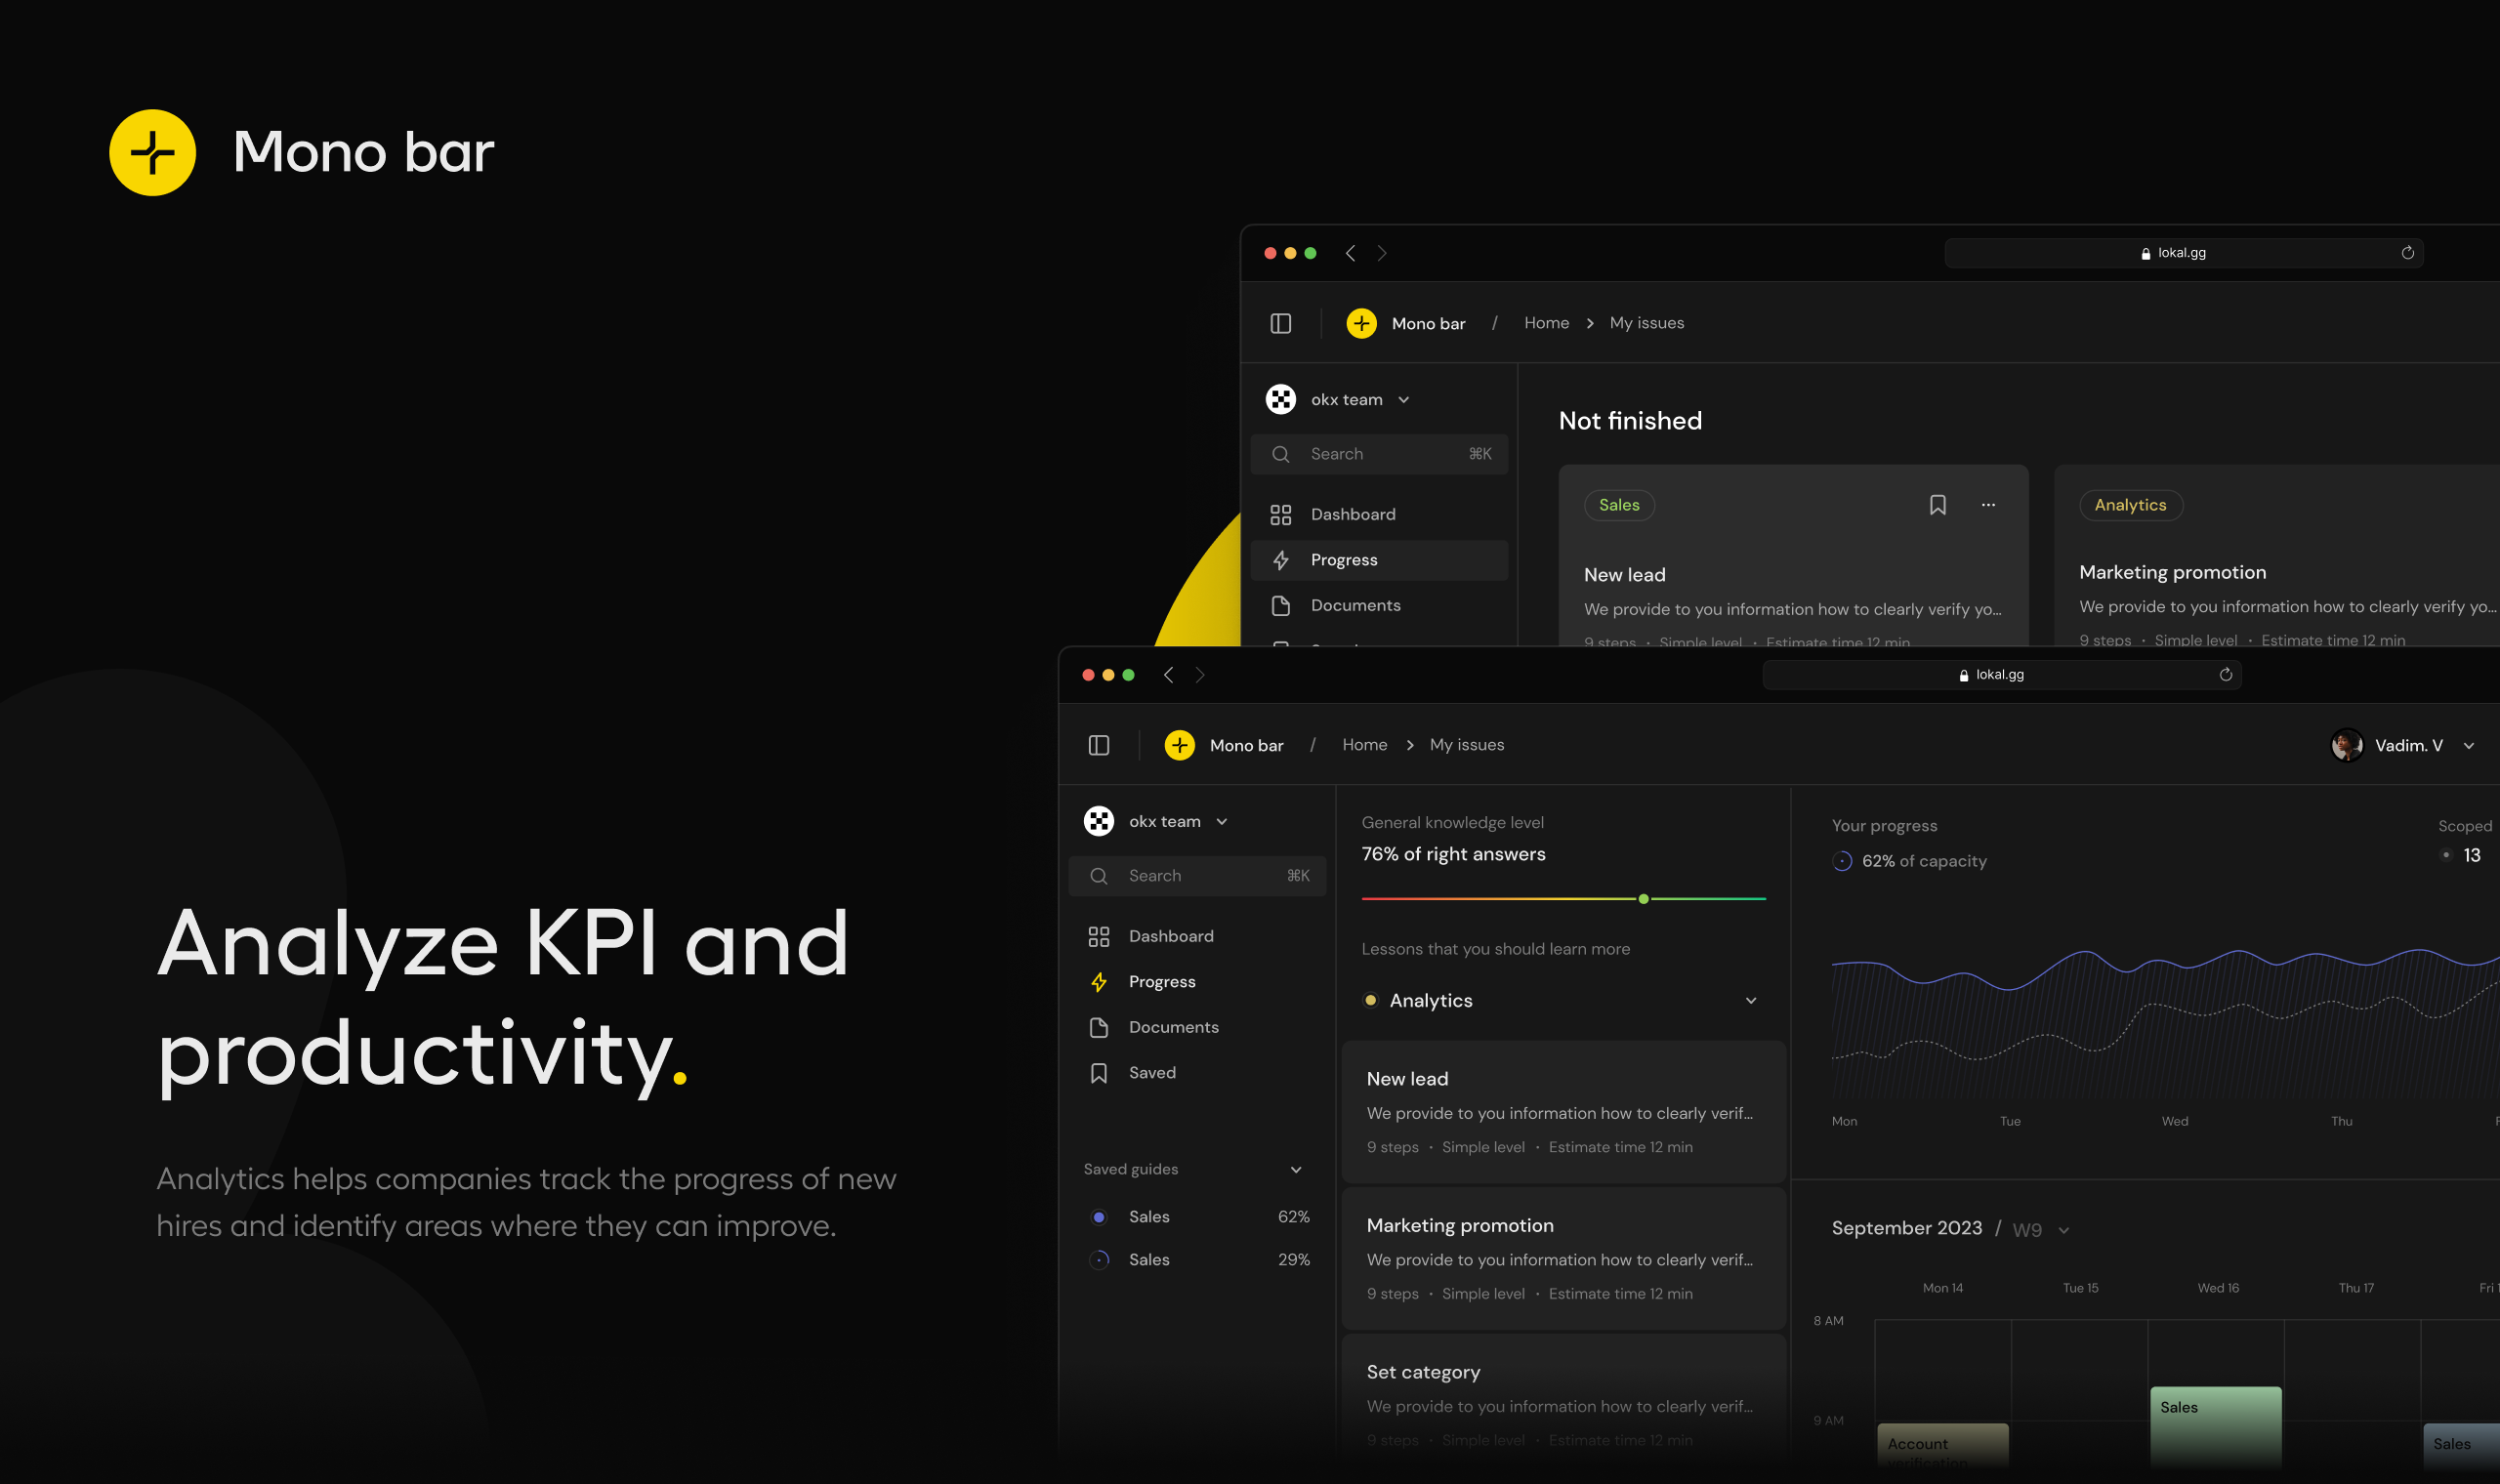Click bookmark icon on Sales New lead card

point(1937,505)
